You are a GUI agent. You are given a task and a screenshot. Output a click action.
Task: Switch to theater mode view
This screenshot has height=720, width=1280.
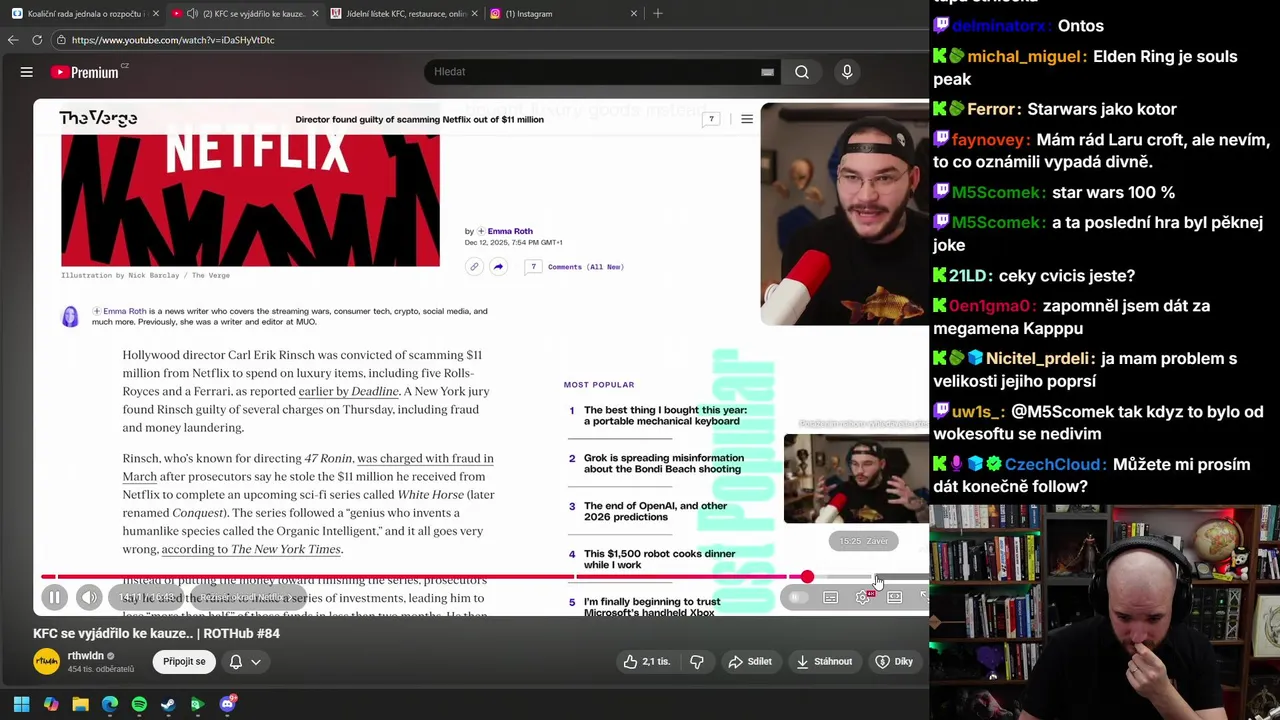(x=895, y=598)
